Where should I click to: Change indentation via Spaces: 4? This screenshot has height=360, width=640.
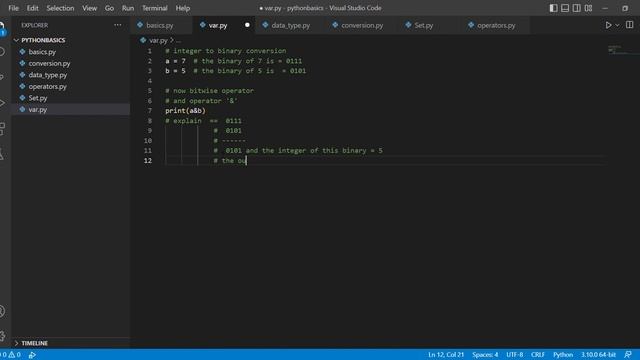485,355
